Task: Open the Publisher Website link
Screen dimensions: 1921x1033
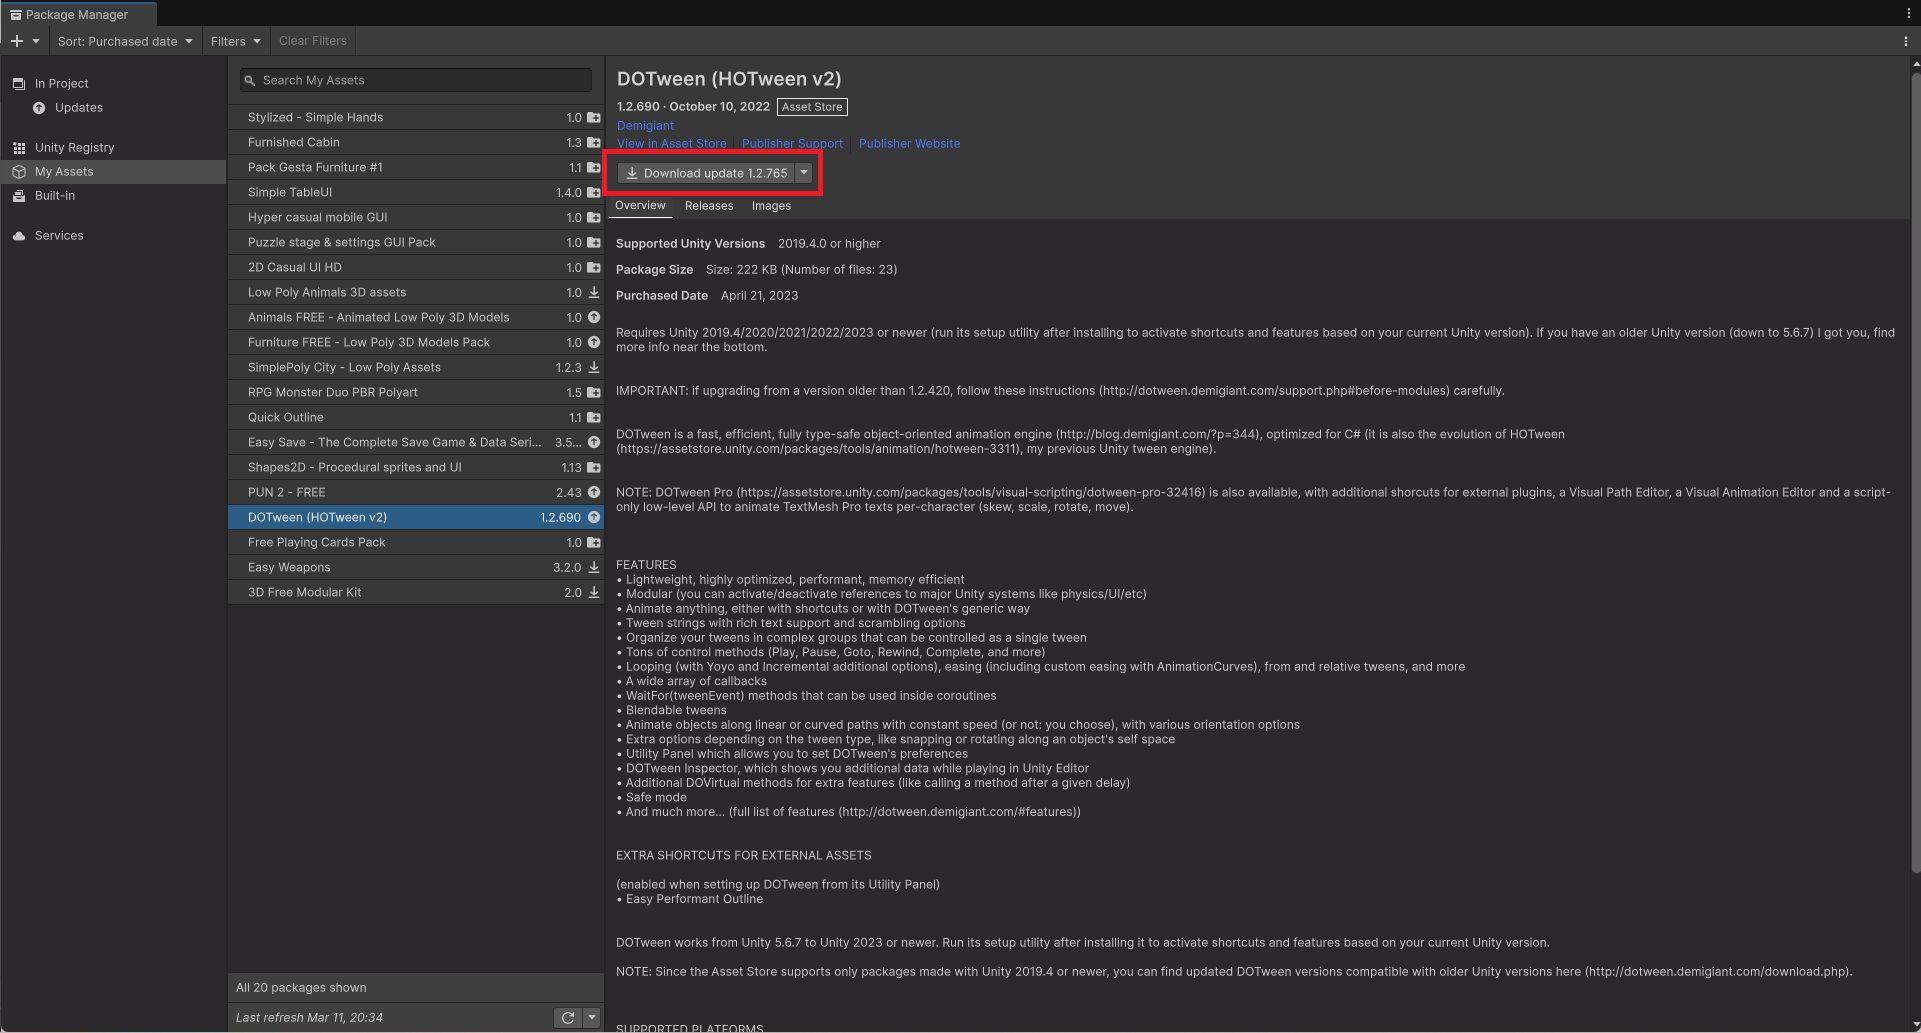Action: point(908,143)
